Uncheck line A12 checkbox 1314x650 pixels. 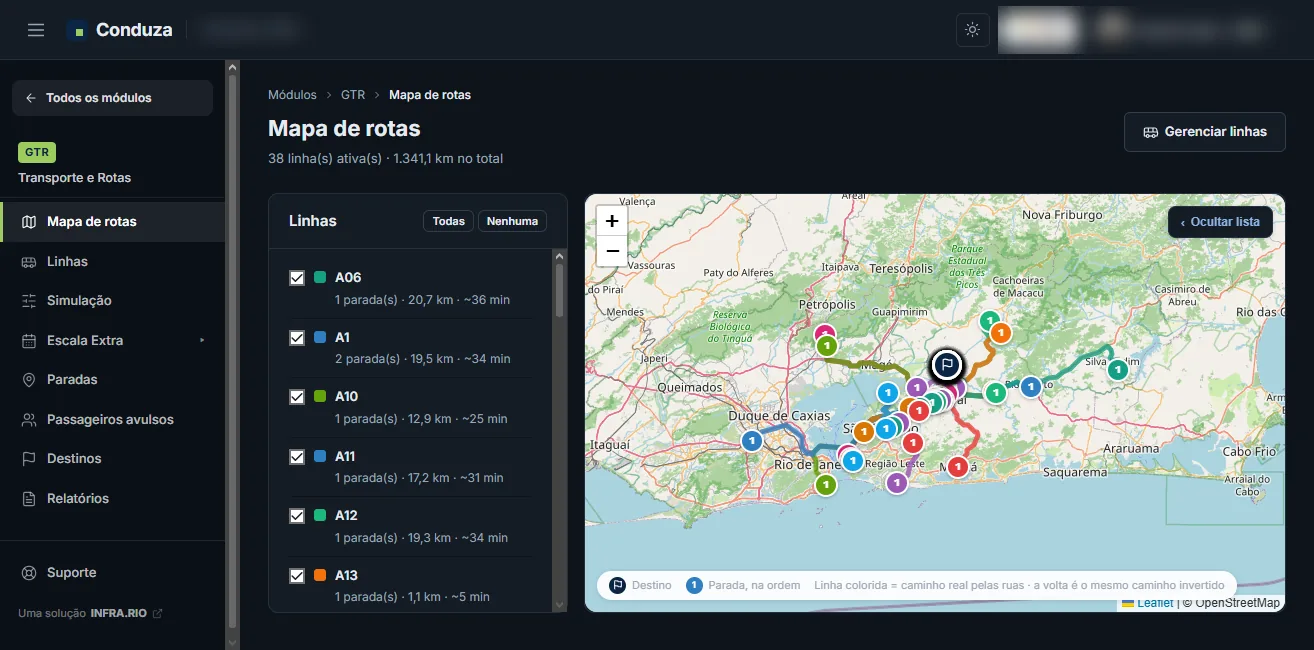point(297,516)
